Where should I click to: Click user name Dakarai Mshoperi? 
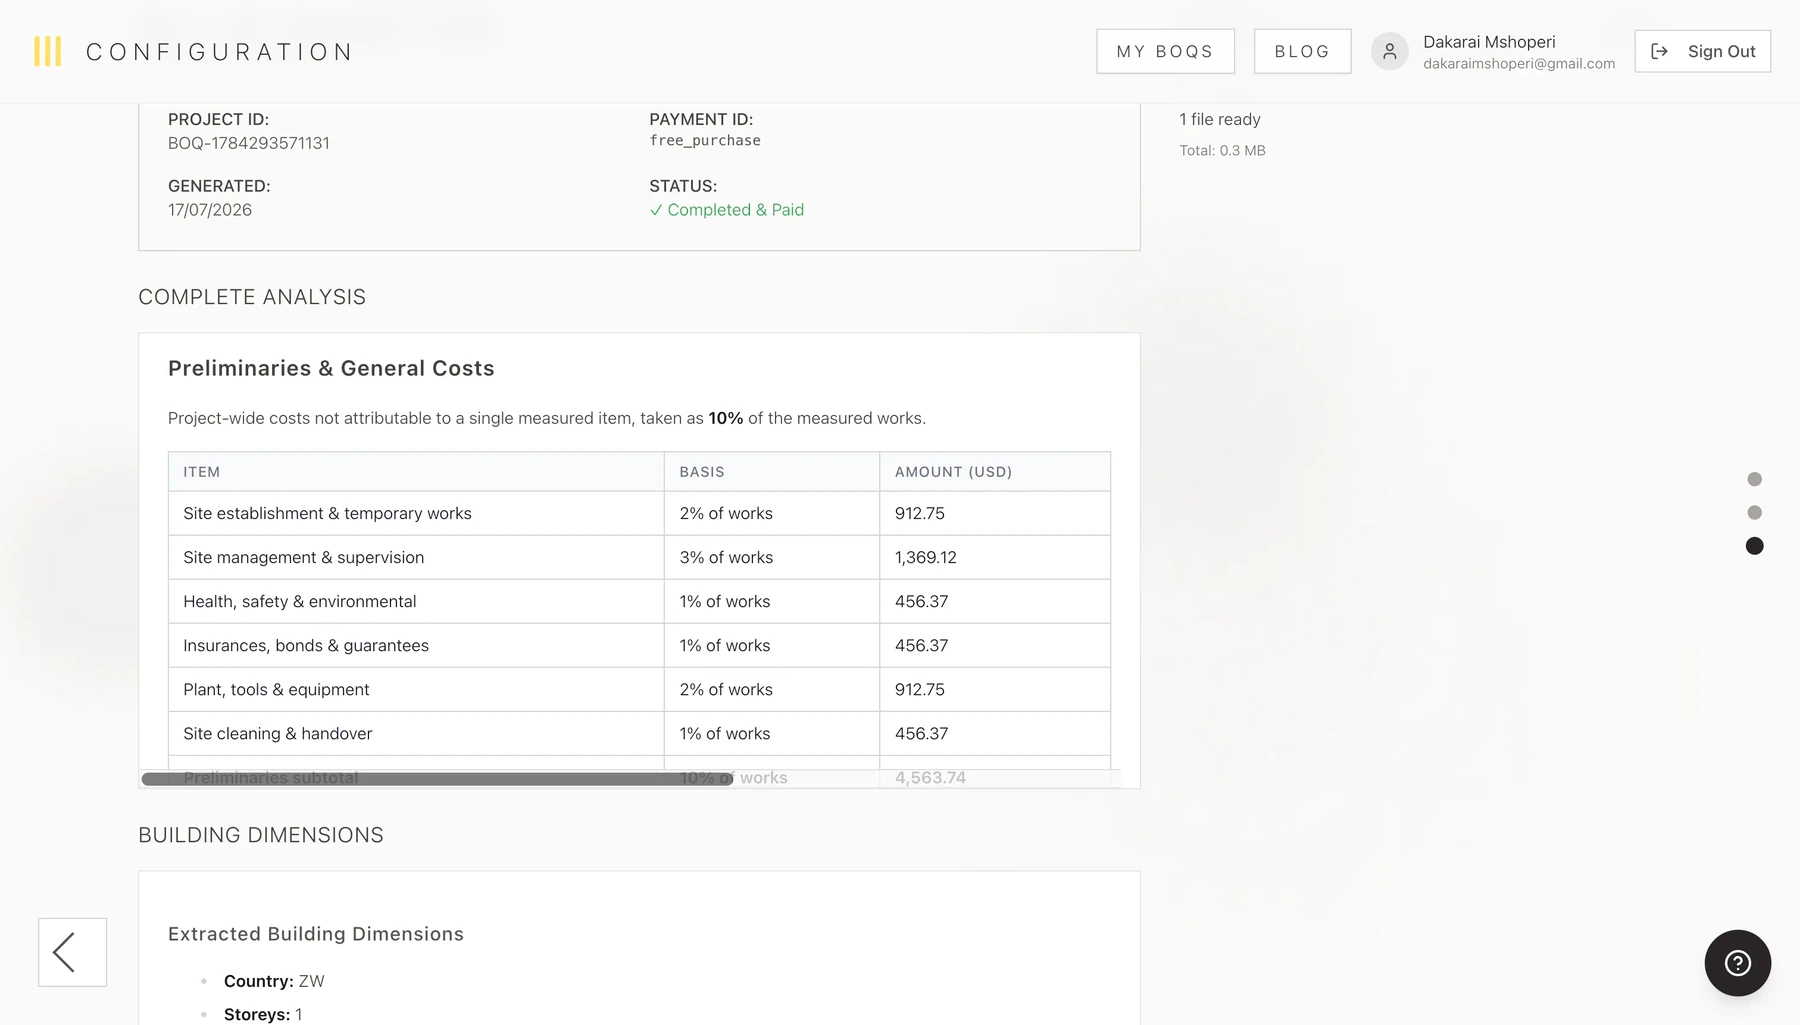pyautogui.click(x=1489, y=42)
